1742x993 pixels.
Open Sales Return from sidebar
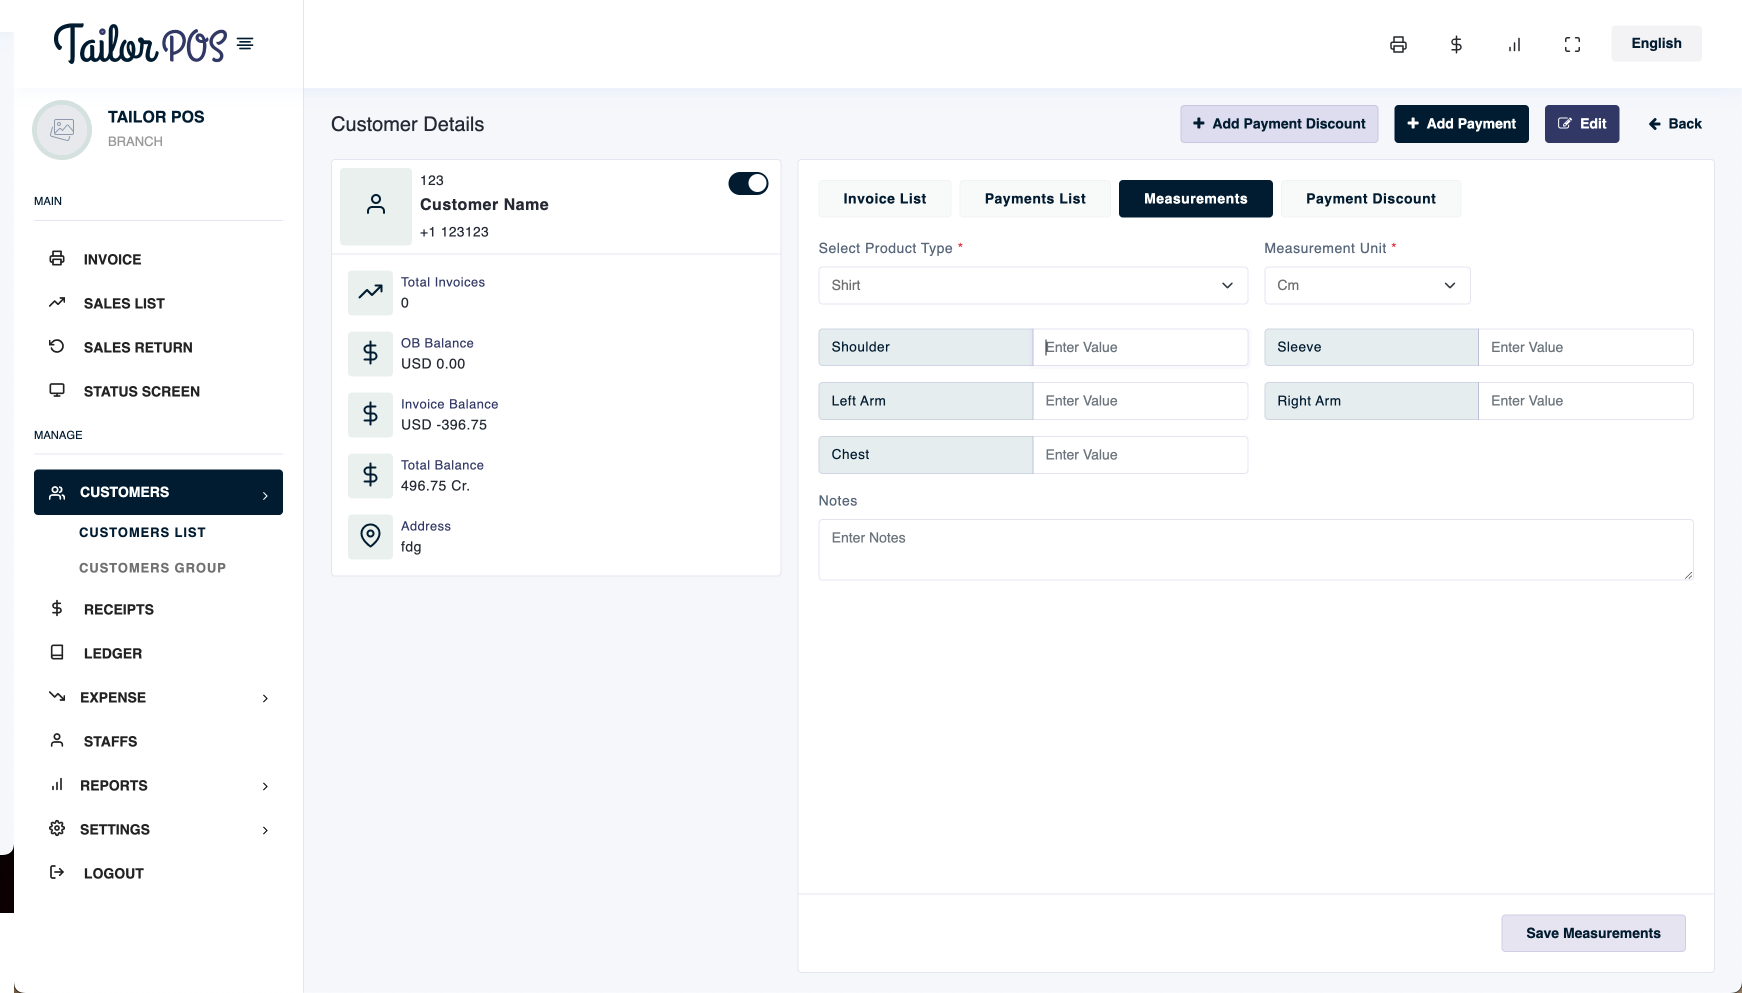(x=138, y=347)
